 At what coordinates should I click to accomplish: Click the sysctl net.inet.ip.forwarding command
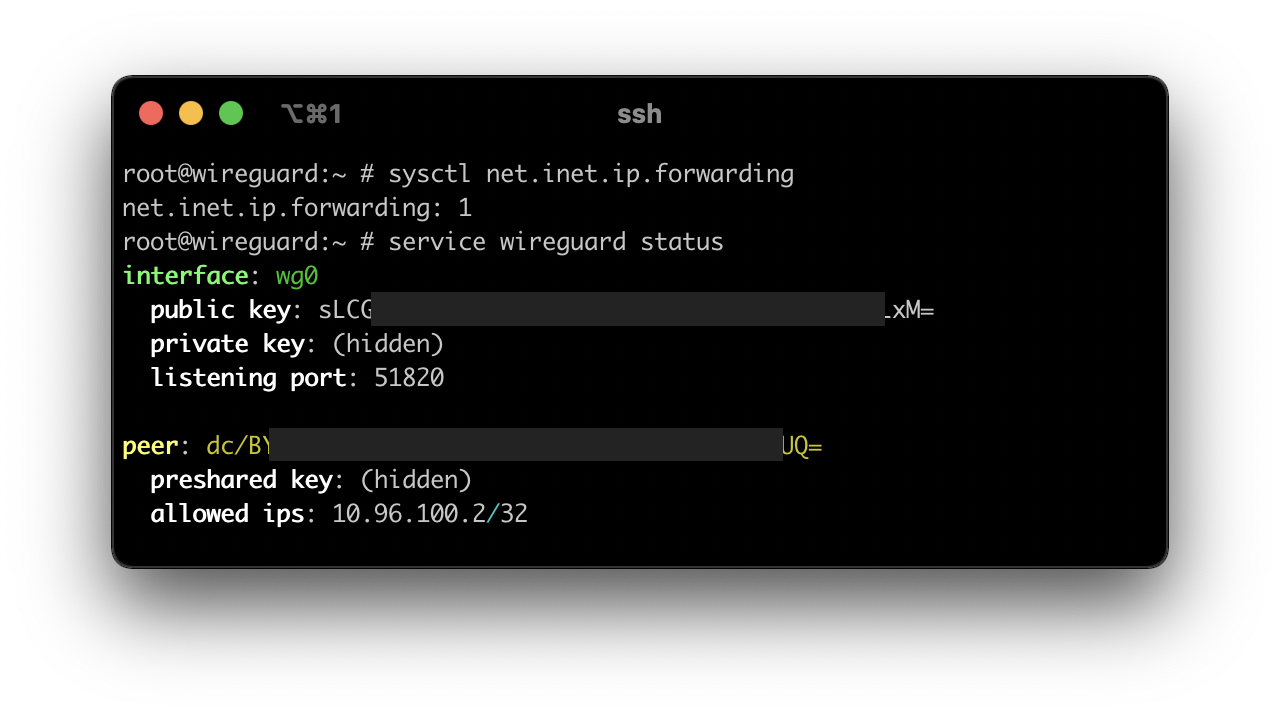click(591, 174)
